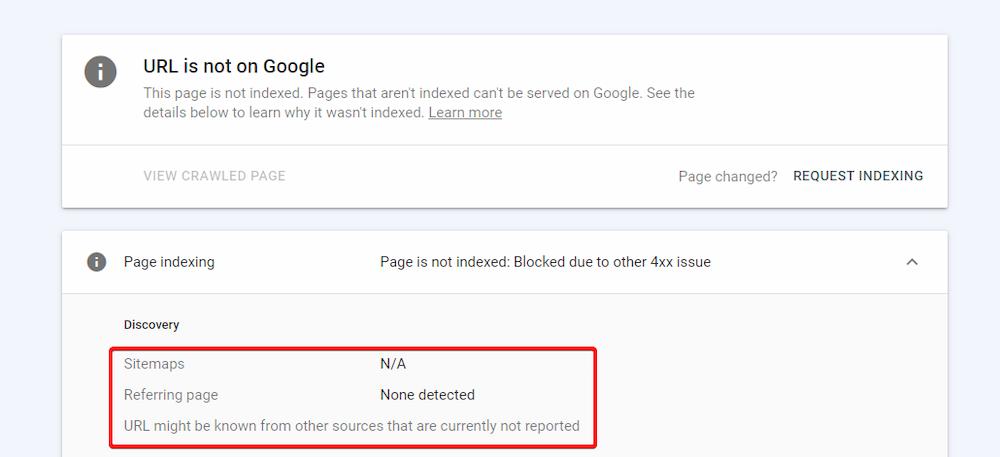Viewport: 1000px width, 457px height.
Task: Click the 'Blocked due to other 4xx issue' status text
Action: (x=612, y=262)
